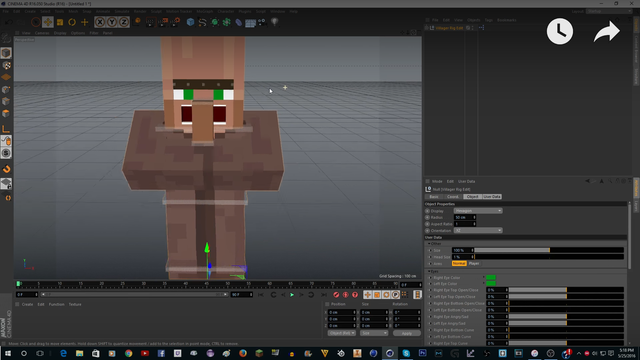Set Arms option to Normal

[x=459, y=264]
